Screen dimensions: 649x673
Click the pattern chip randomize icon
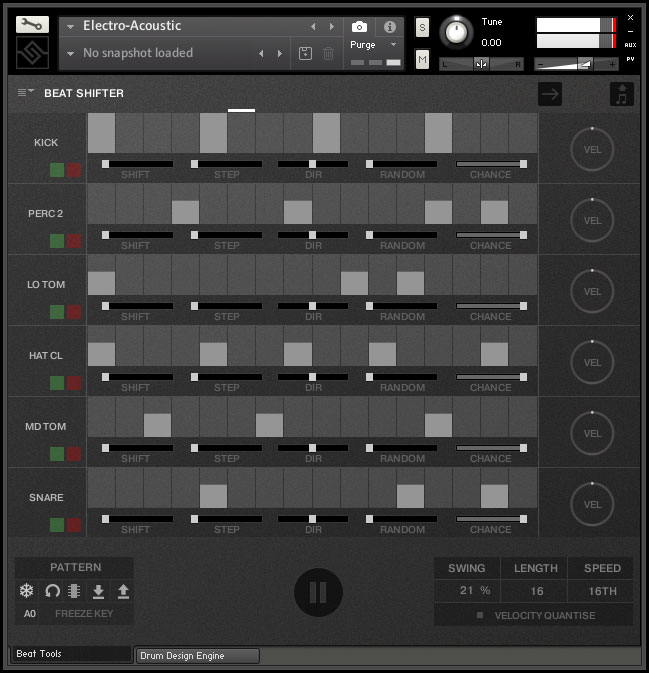pos(74,591)
